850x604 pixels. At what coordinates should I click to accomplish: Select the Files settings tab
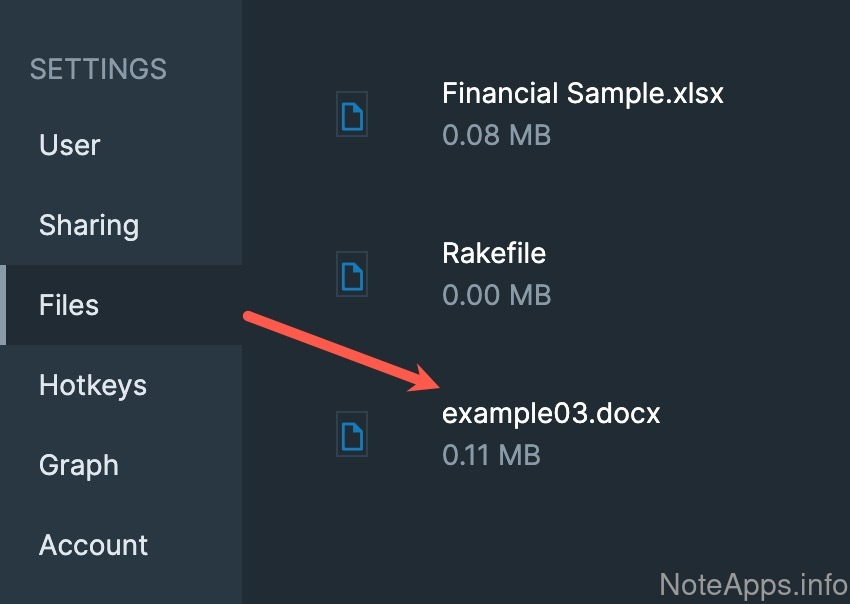[69, 305]
